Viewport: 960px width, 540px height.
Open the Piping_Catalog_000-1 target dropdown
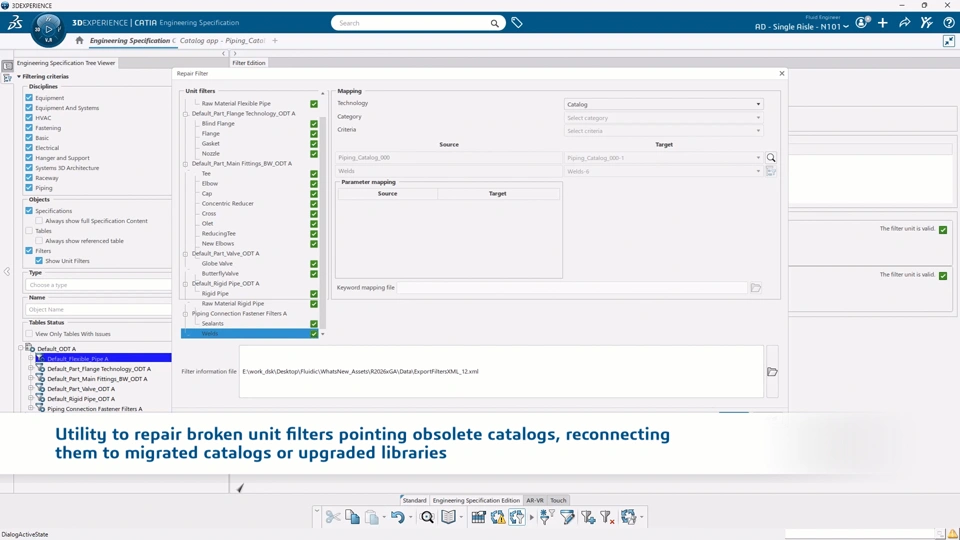point(664,158)
